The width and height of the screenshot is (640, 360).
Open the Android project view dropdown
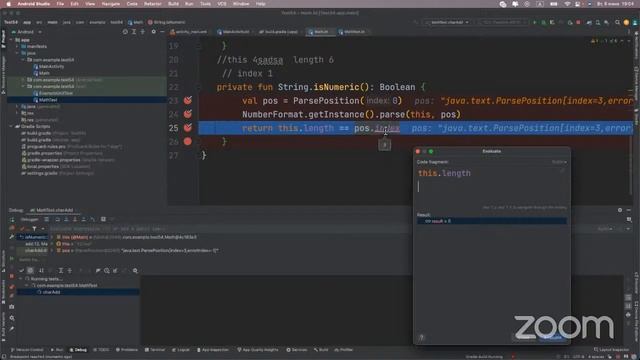pyautogui.click(x=27, y=32)
